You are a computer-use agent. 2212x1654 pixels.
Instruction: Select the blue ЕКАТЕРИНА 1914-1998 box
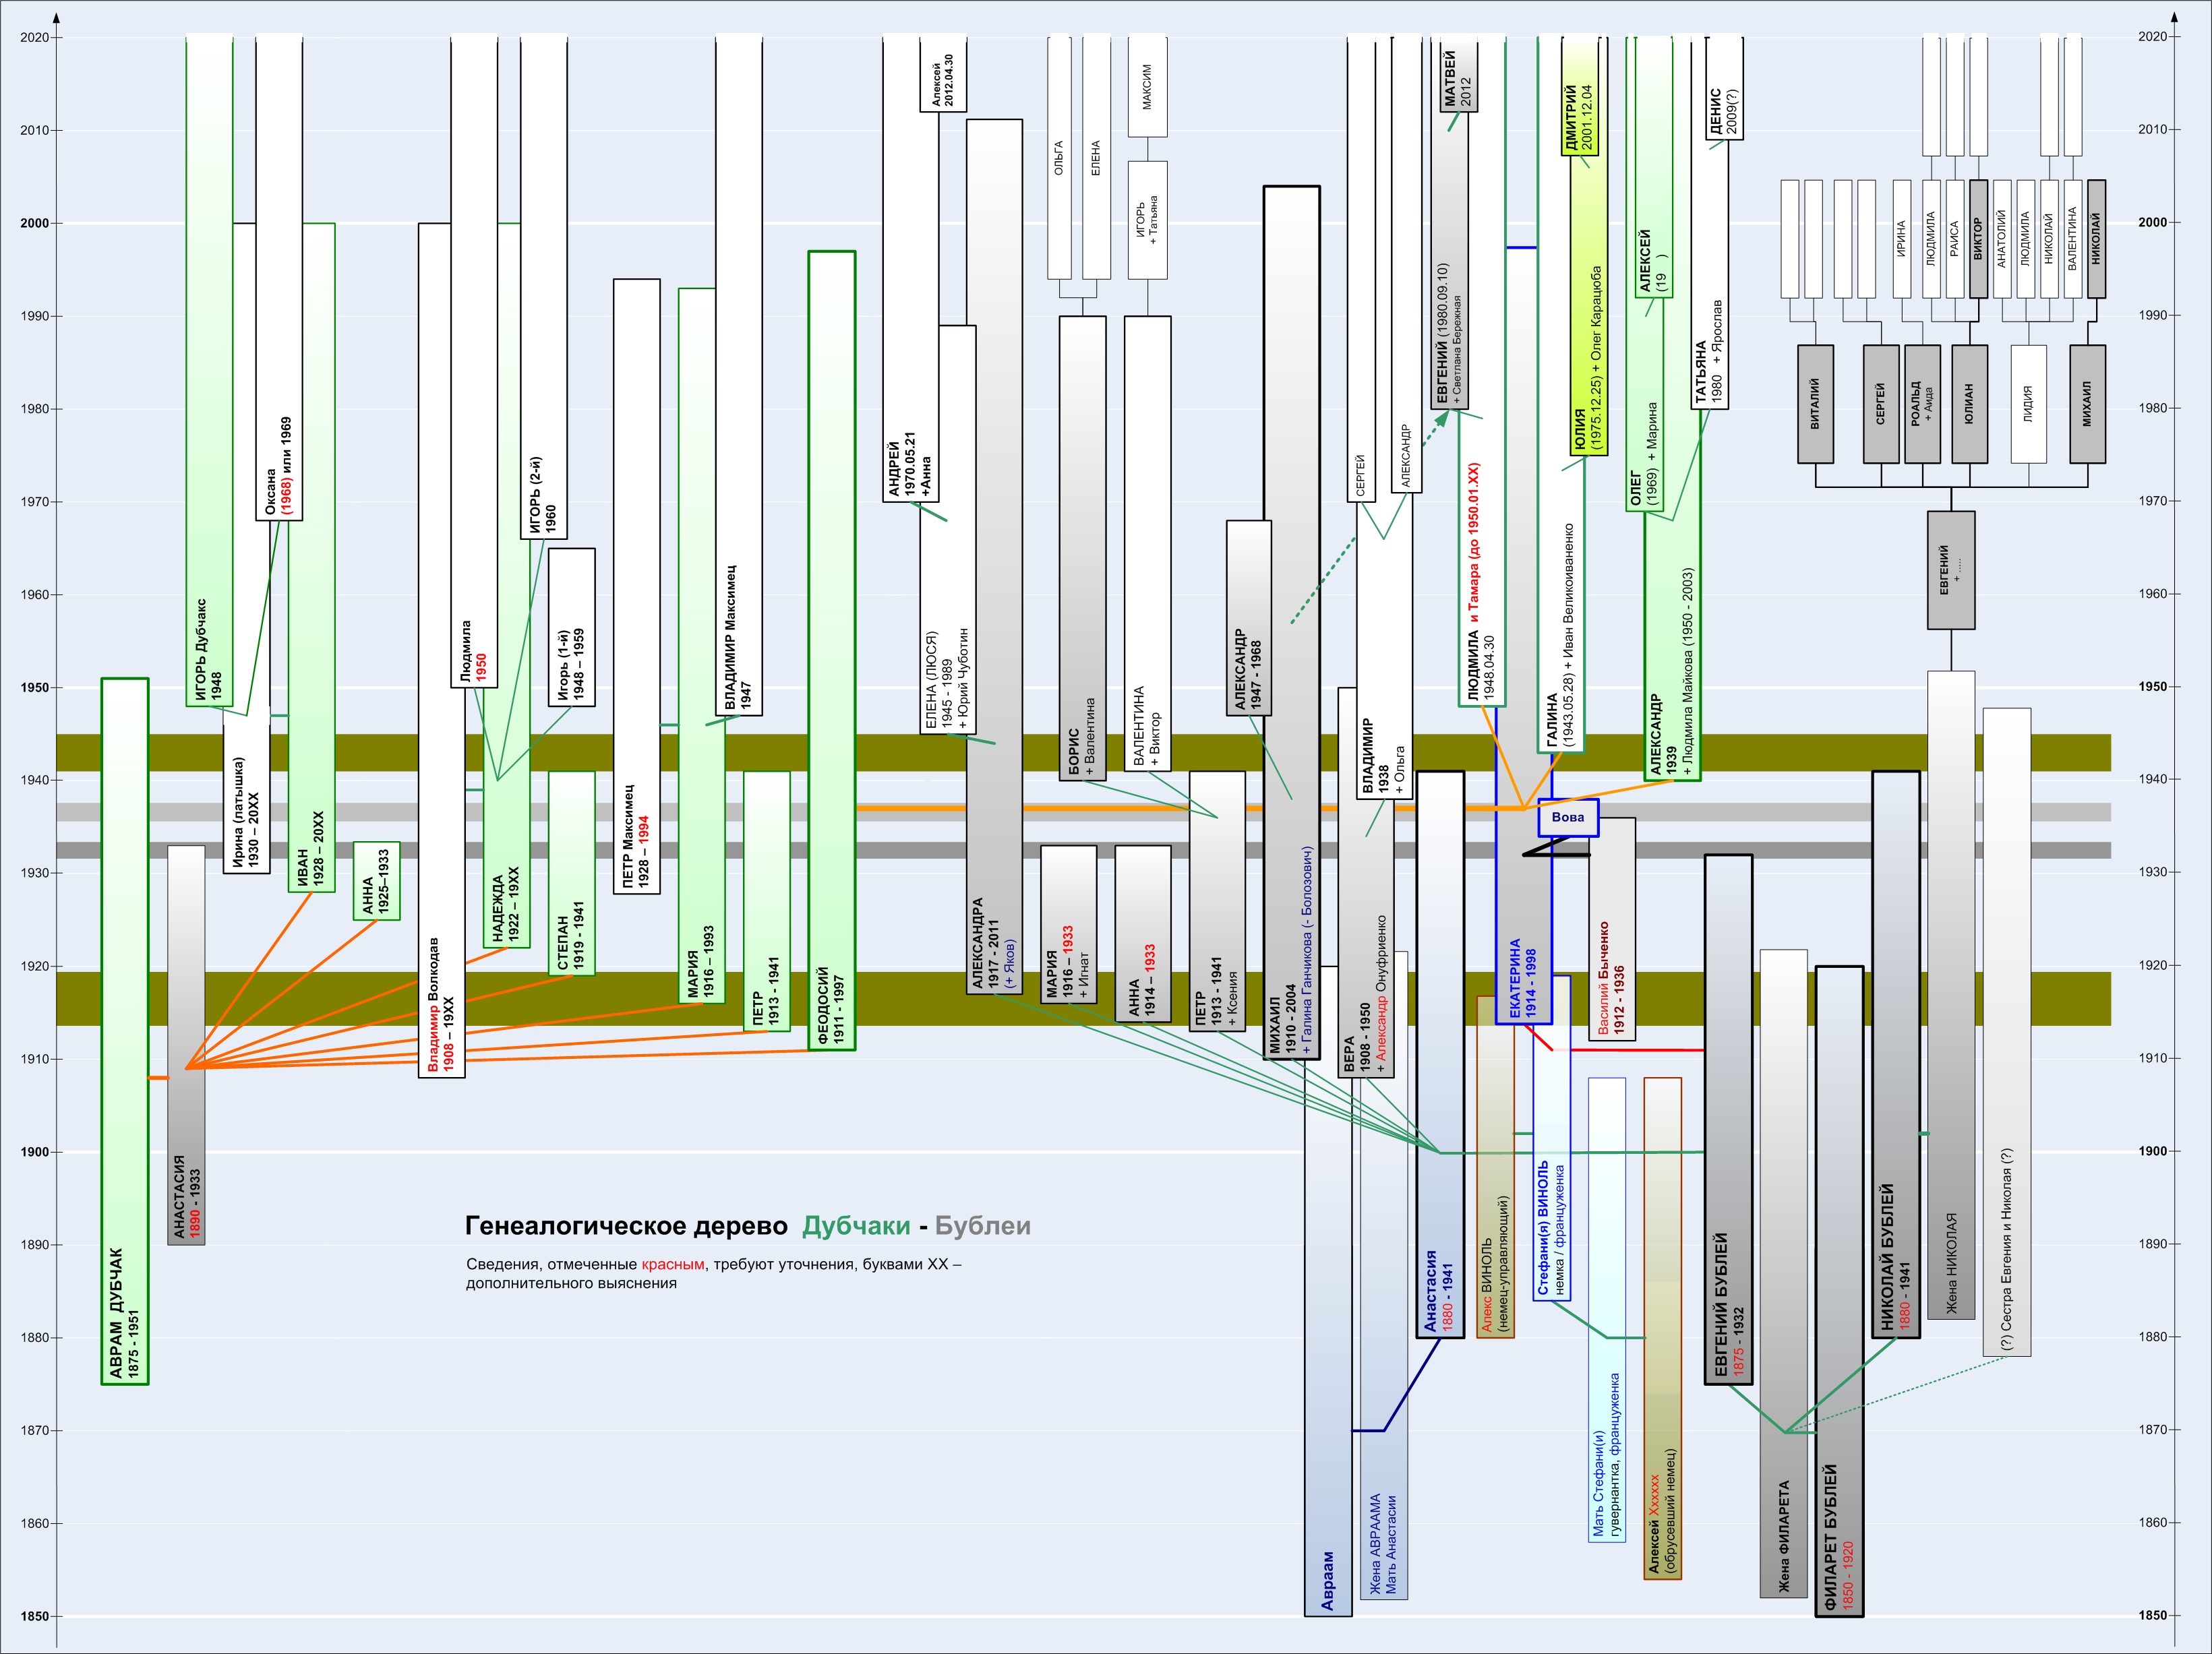1523,978
